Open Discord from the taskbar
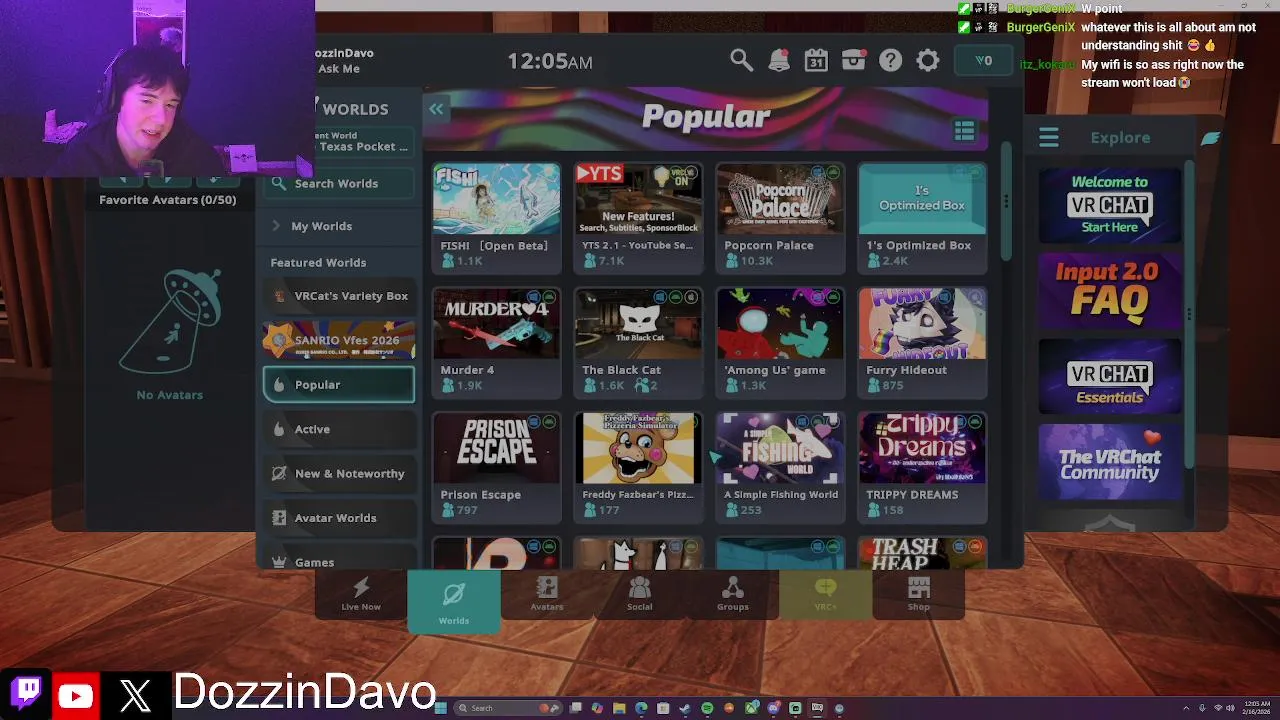Image resolution: width=1280 pixels, height=720 pixels. click(773, 708)
